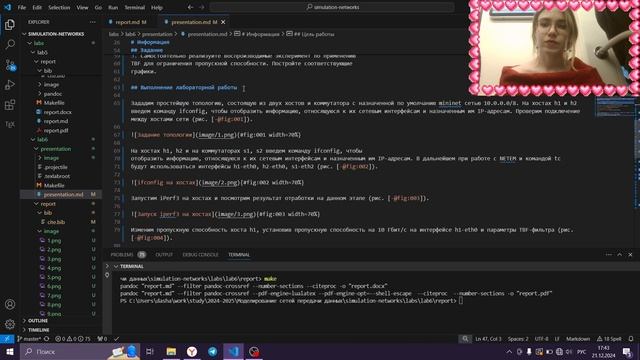Click the 18 Spell warning indicator

(x=609, y=339)
